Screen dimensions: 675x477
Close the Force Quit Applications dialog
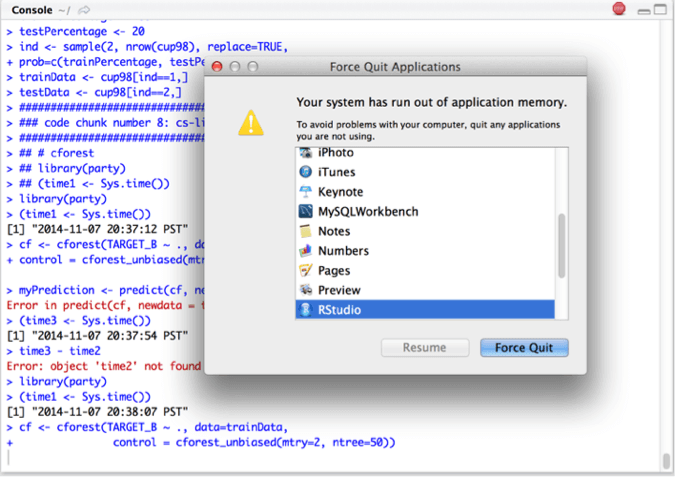point(216,67)
